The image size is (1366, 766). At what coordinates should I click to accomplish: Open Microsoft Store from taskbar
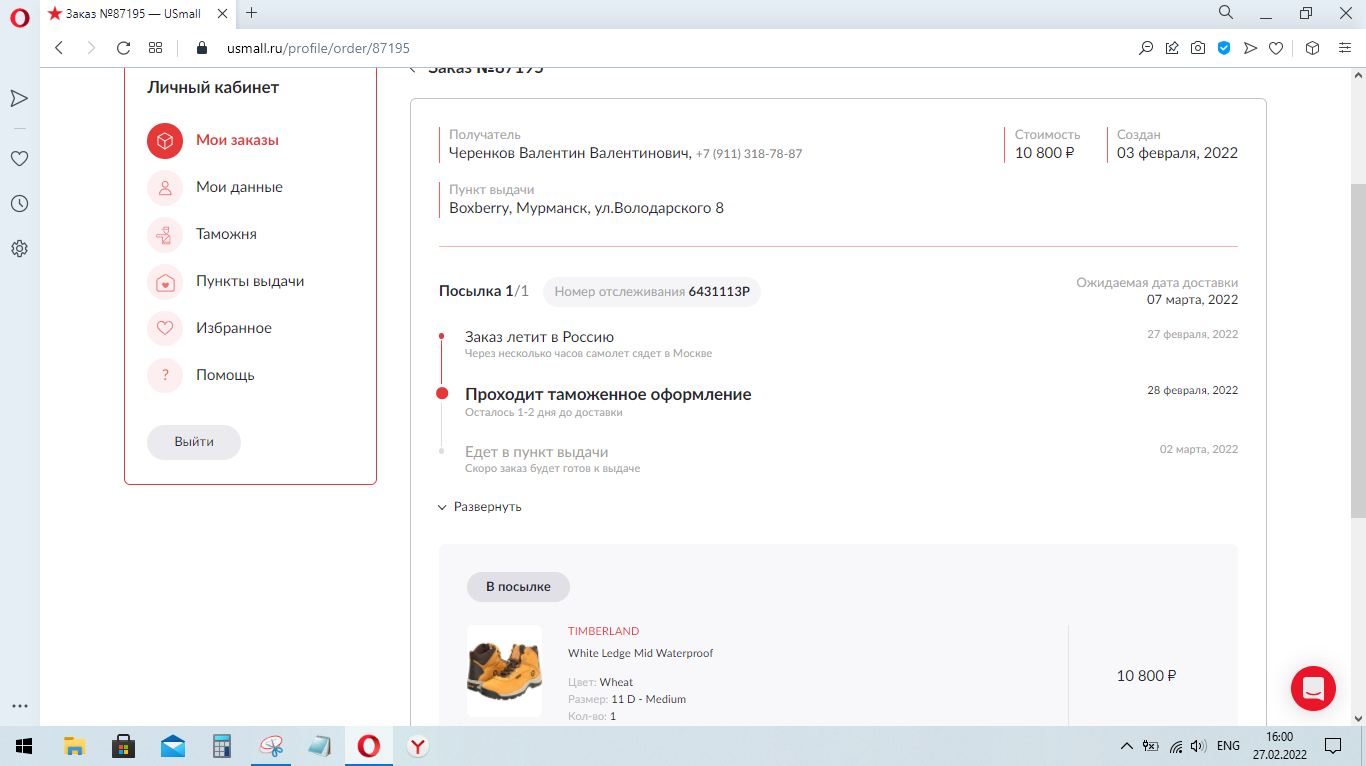(124, 746)
